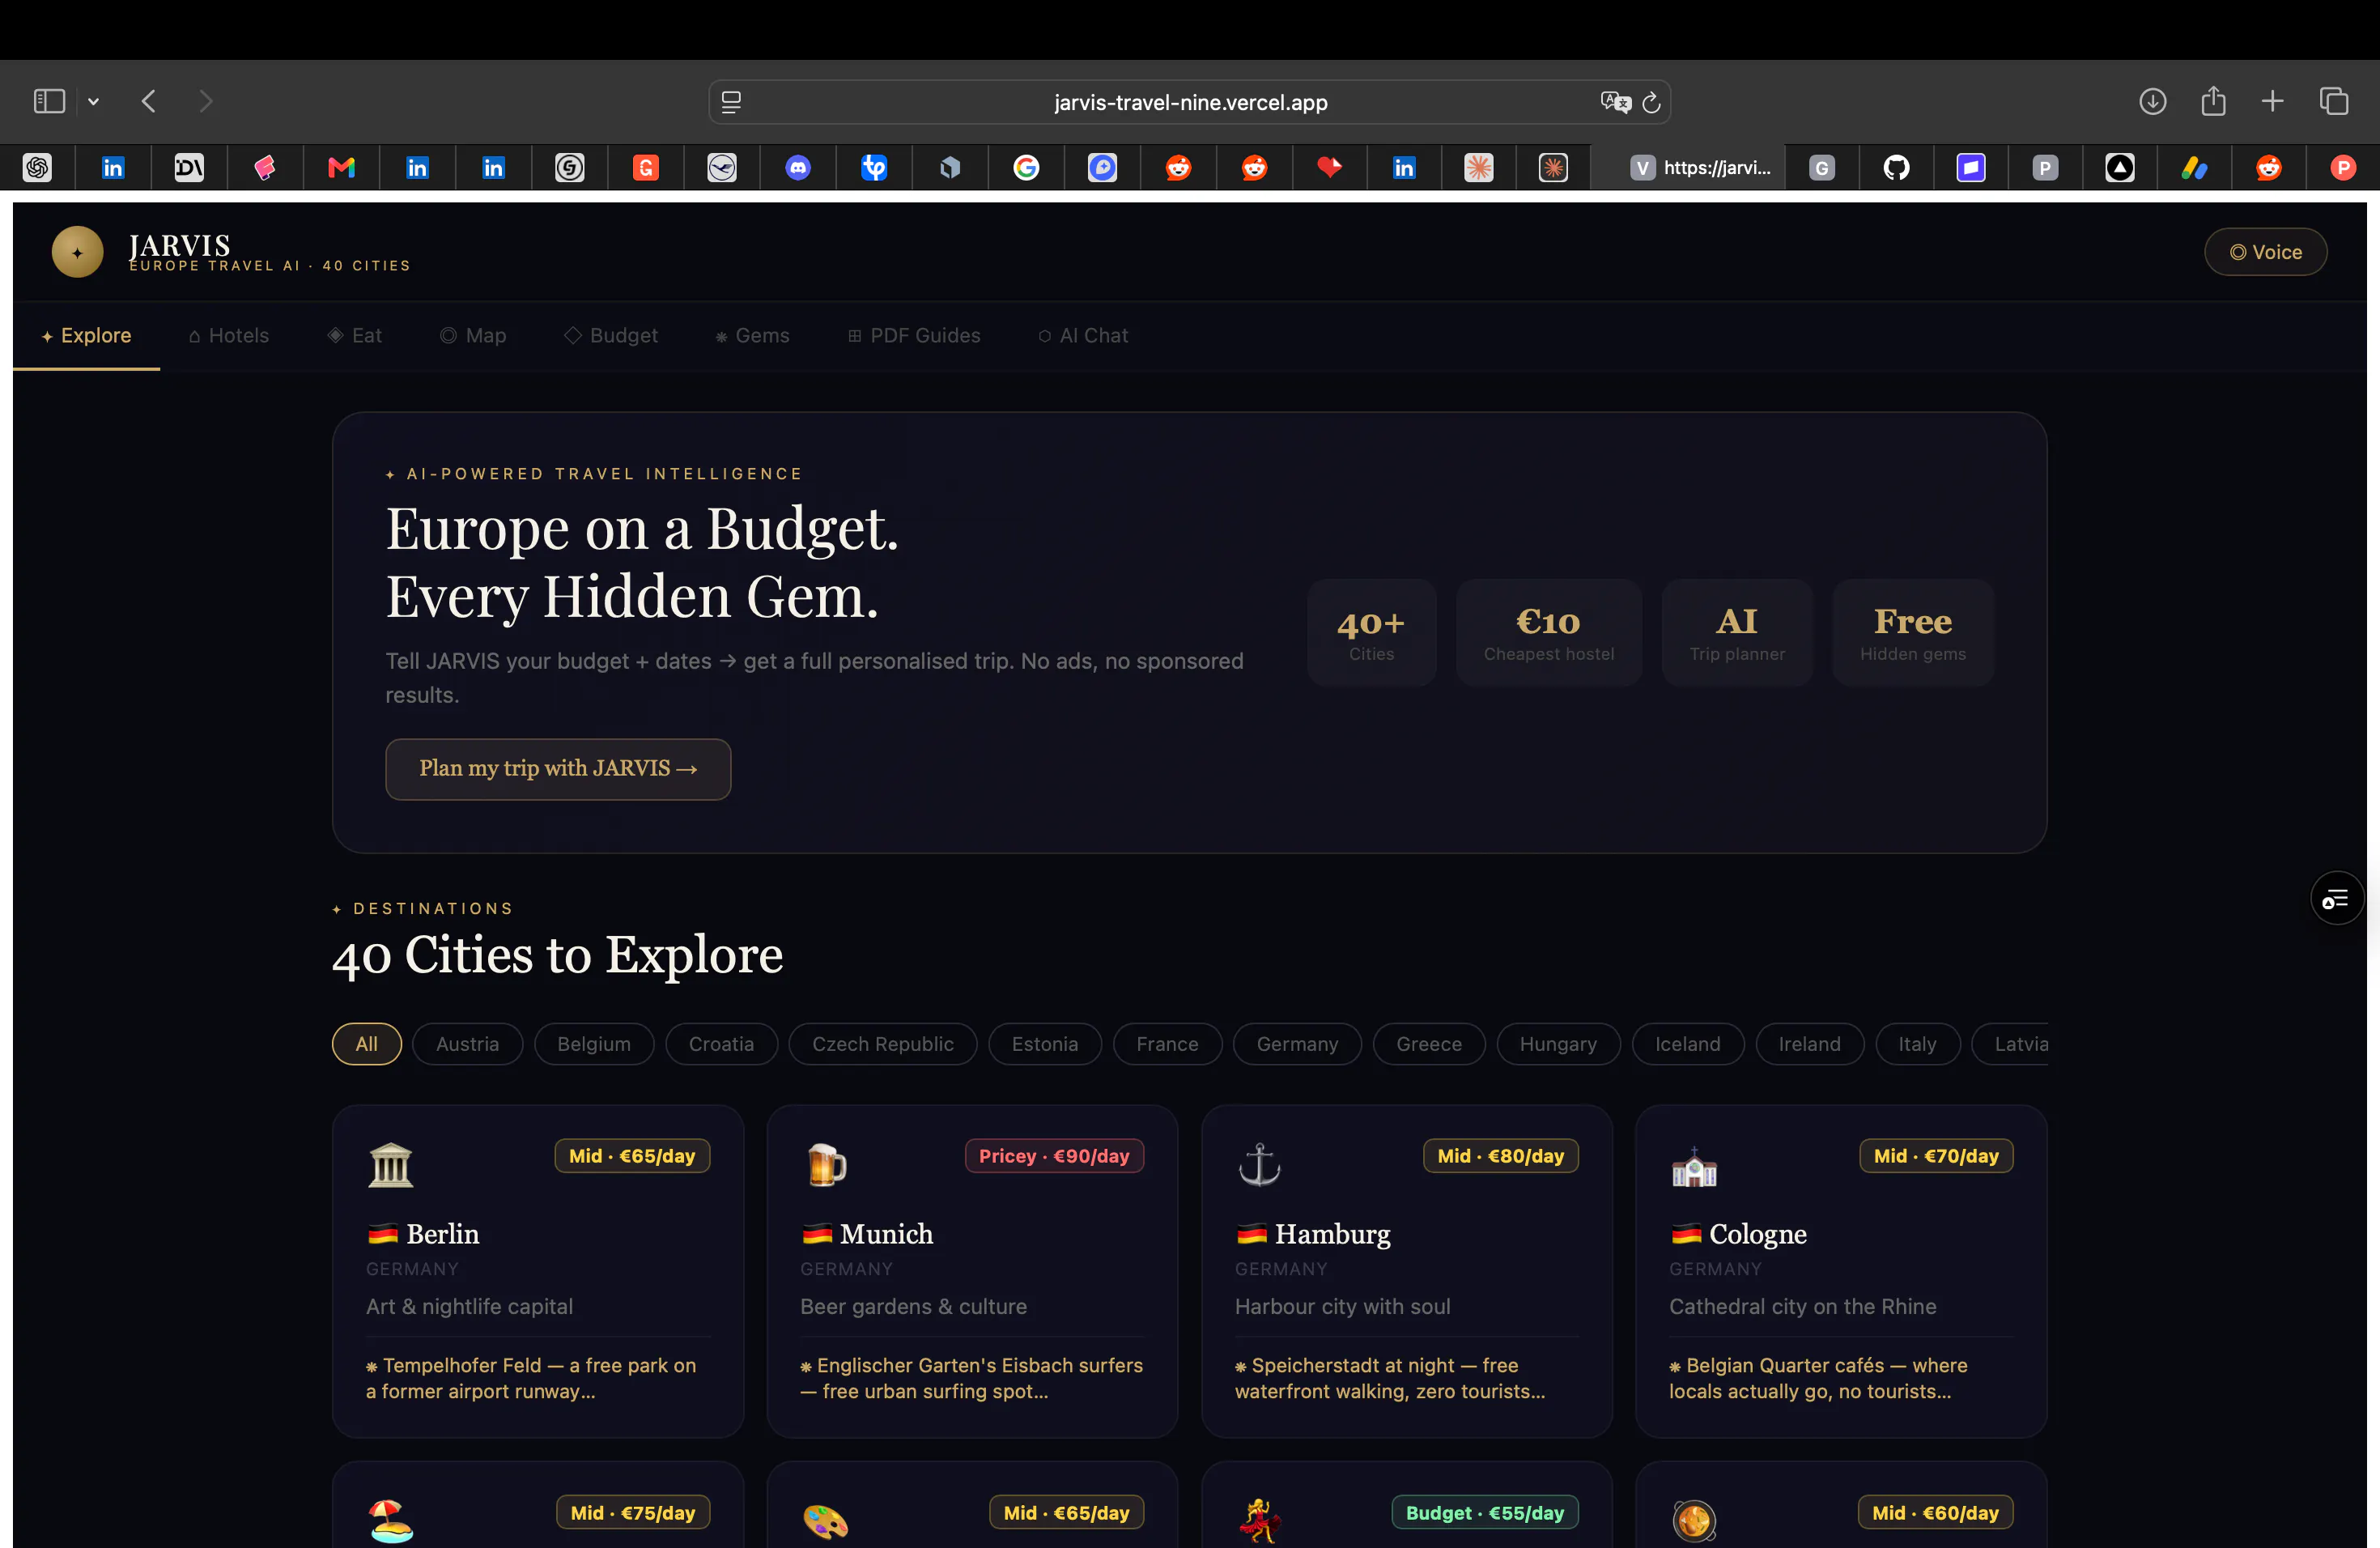Filter cities by Germany chip
The image size is (2380, 1548).
(x=1297, y=1044)
